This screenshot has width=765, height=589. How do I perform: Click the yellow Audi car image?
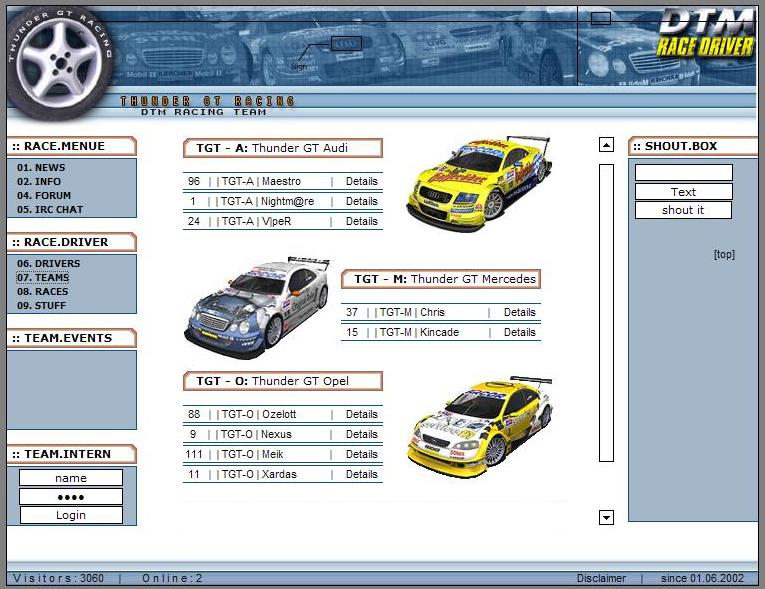[480, 184]
